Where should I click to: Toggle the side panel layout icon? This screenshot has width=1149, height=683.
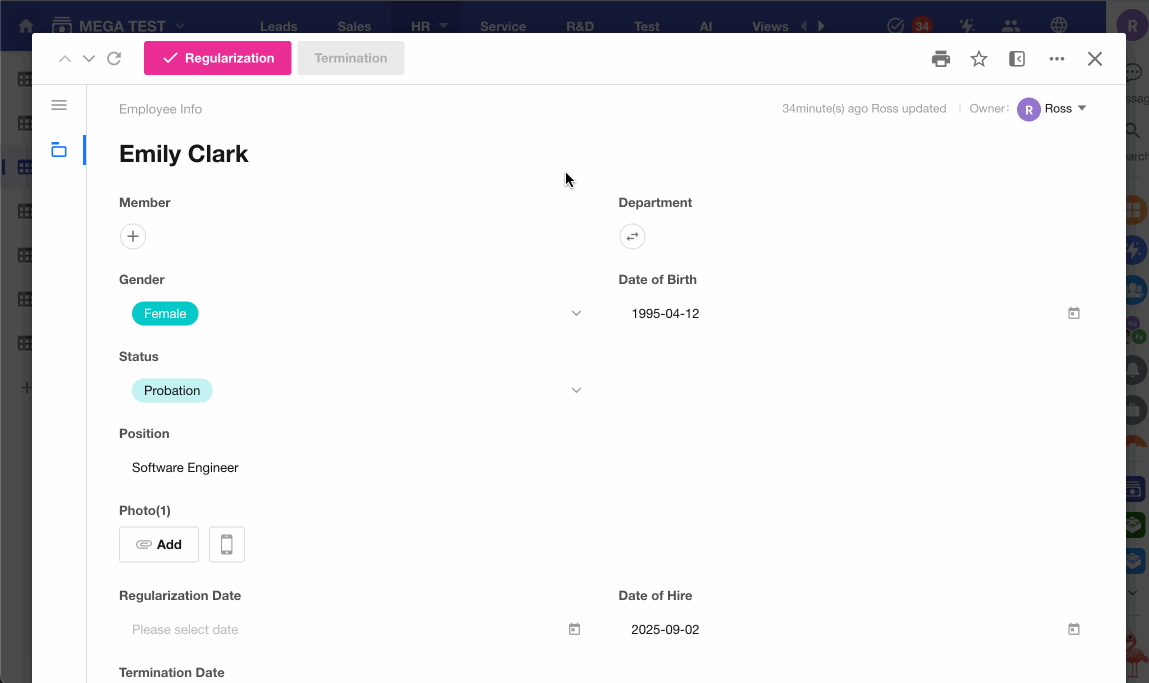click(1016, 59)
